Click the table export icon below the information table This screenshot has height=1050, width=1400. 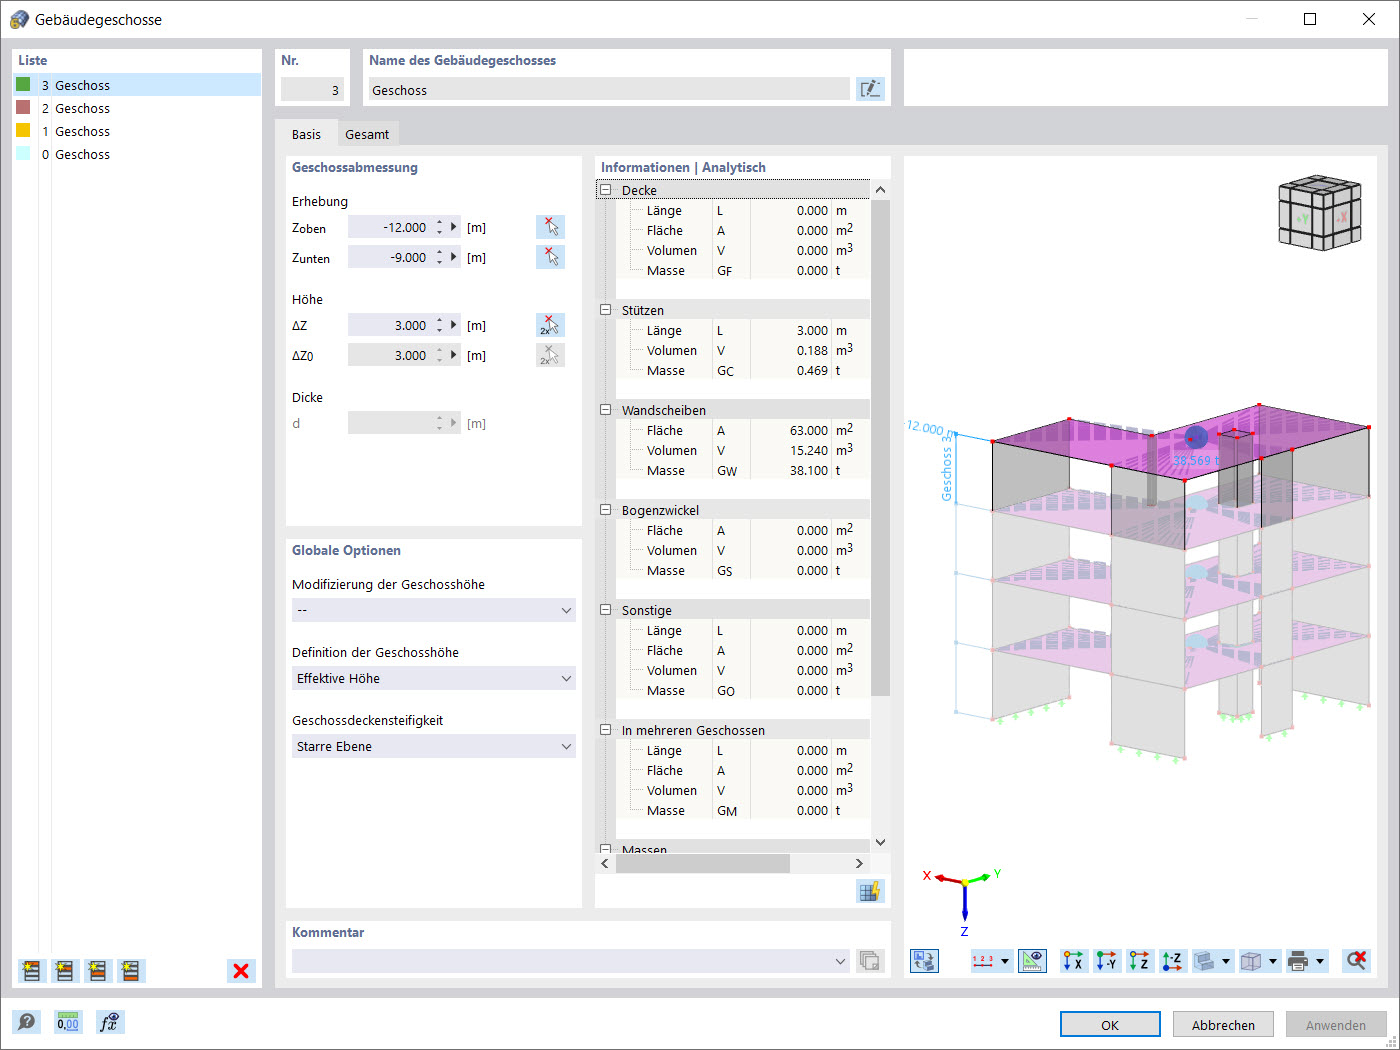(870, 891)
